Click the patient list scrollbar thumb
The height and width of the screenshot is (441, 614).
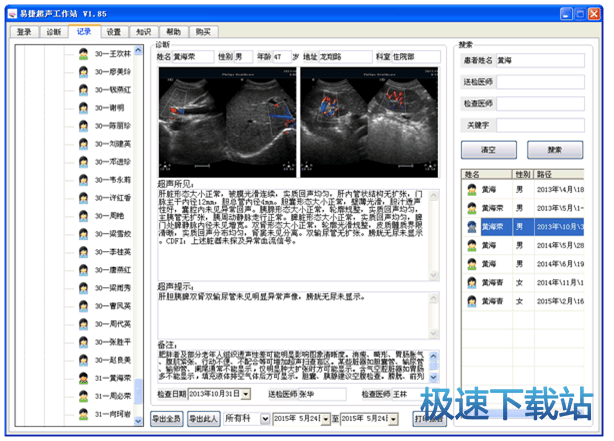pos(138,391)
